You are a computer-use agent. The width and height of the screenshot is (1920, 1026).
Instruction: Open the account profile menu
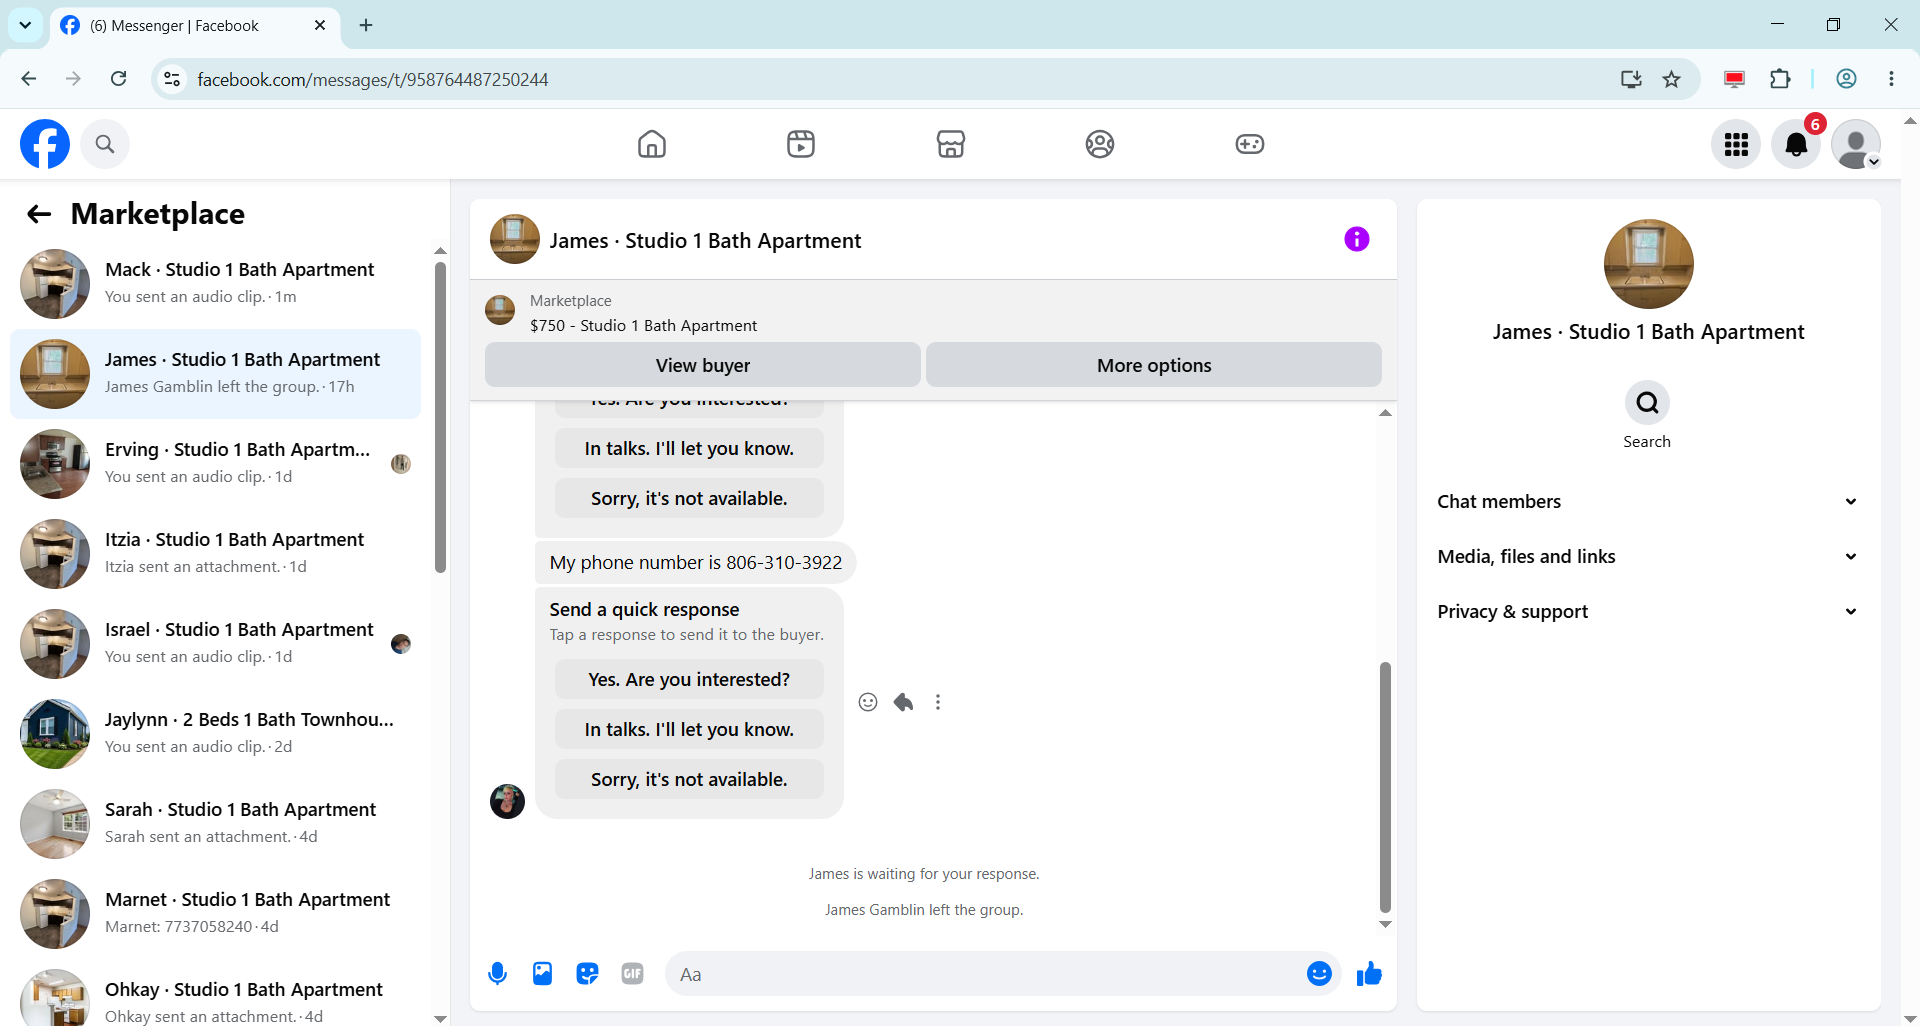1856,145
